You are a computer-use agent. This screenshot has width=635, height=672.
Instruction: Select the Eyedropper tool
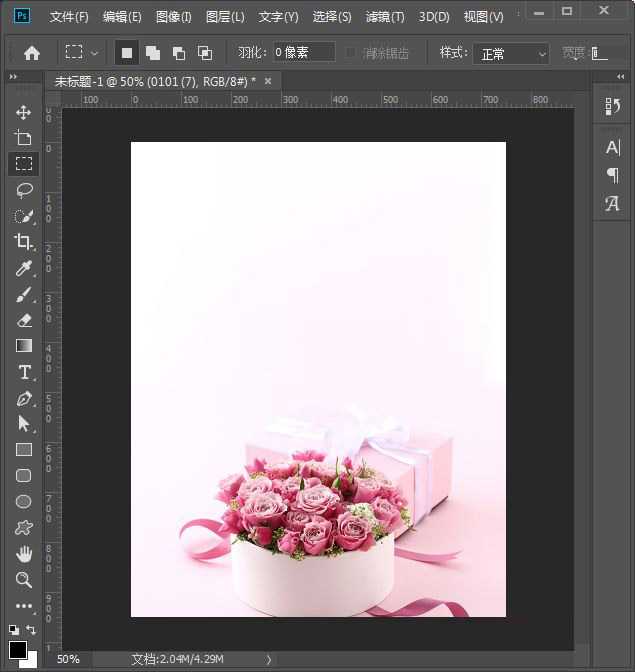click(23, 268)
